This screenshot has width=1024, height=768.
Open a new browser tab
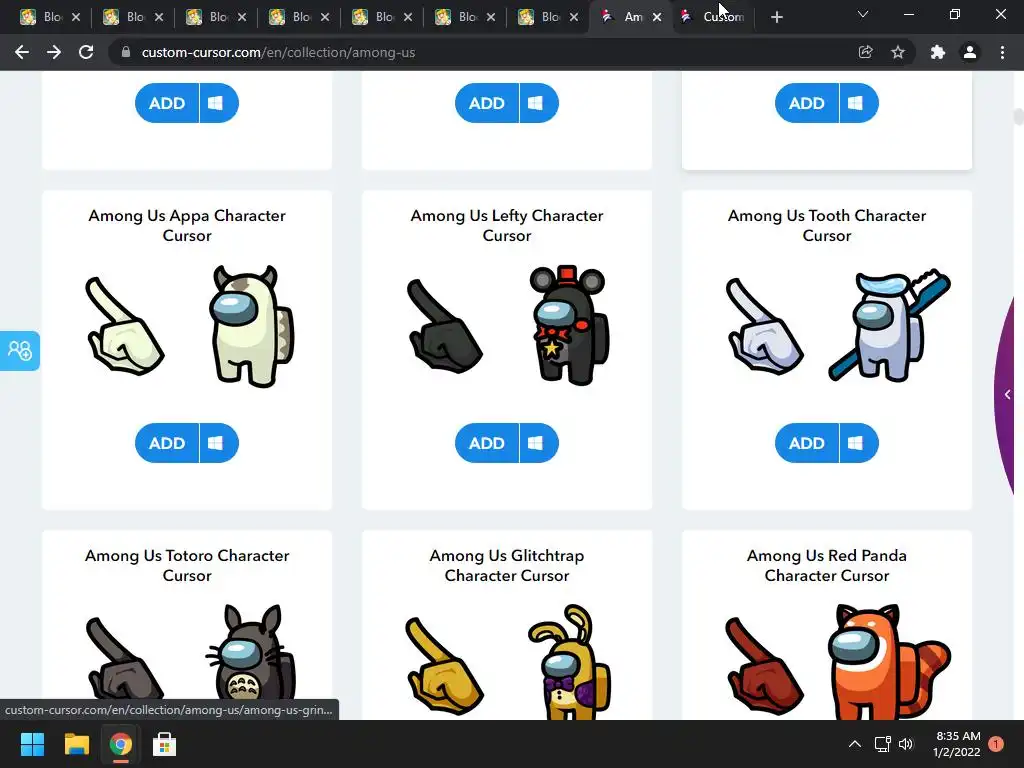[776, 17]
